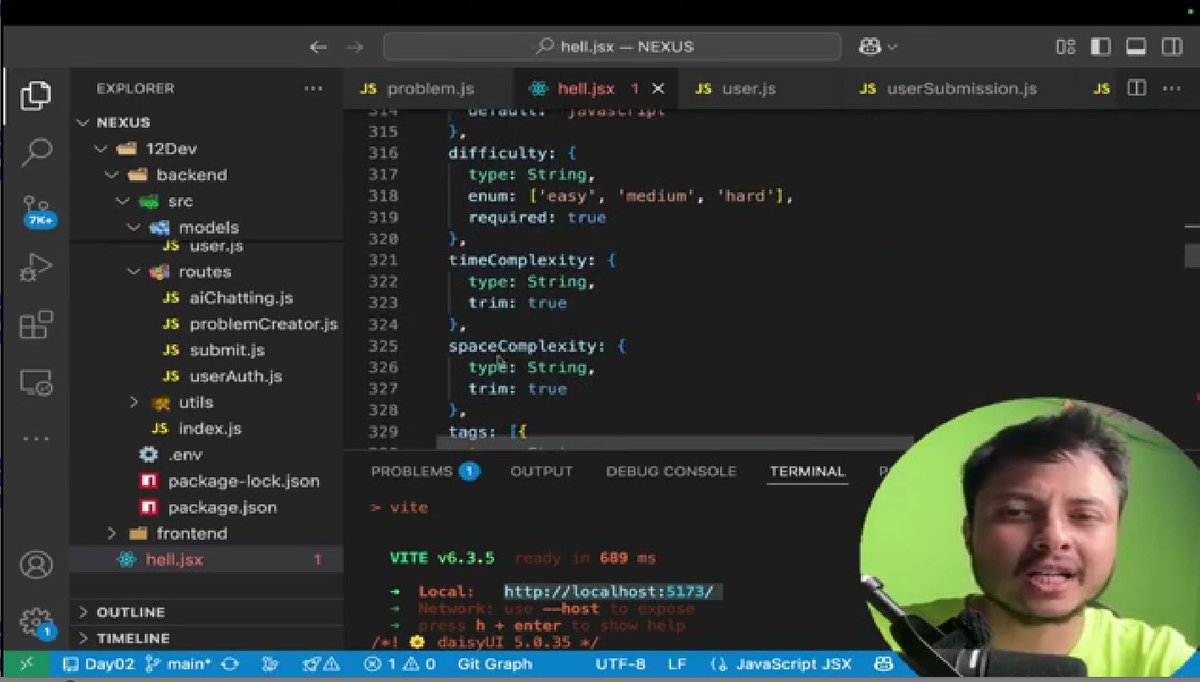
Task: Open the Explorer view in activity bar
Action: [x=36, y=95]
